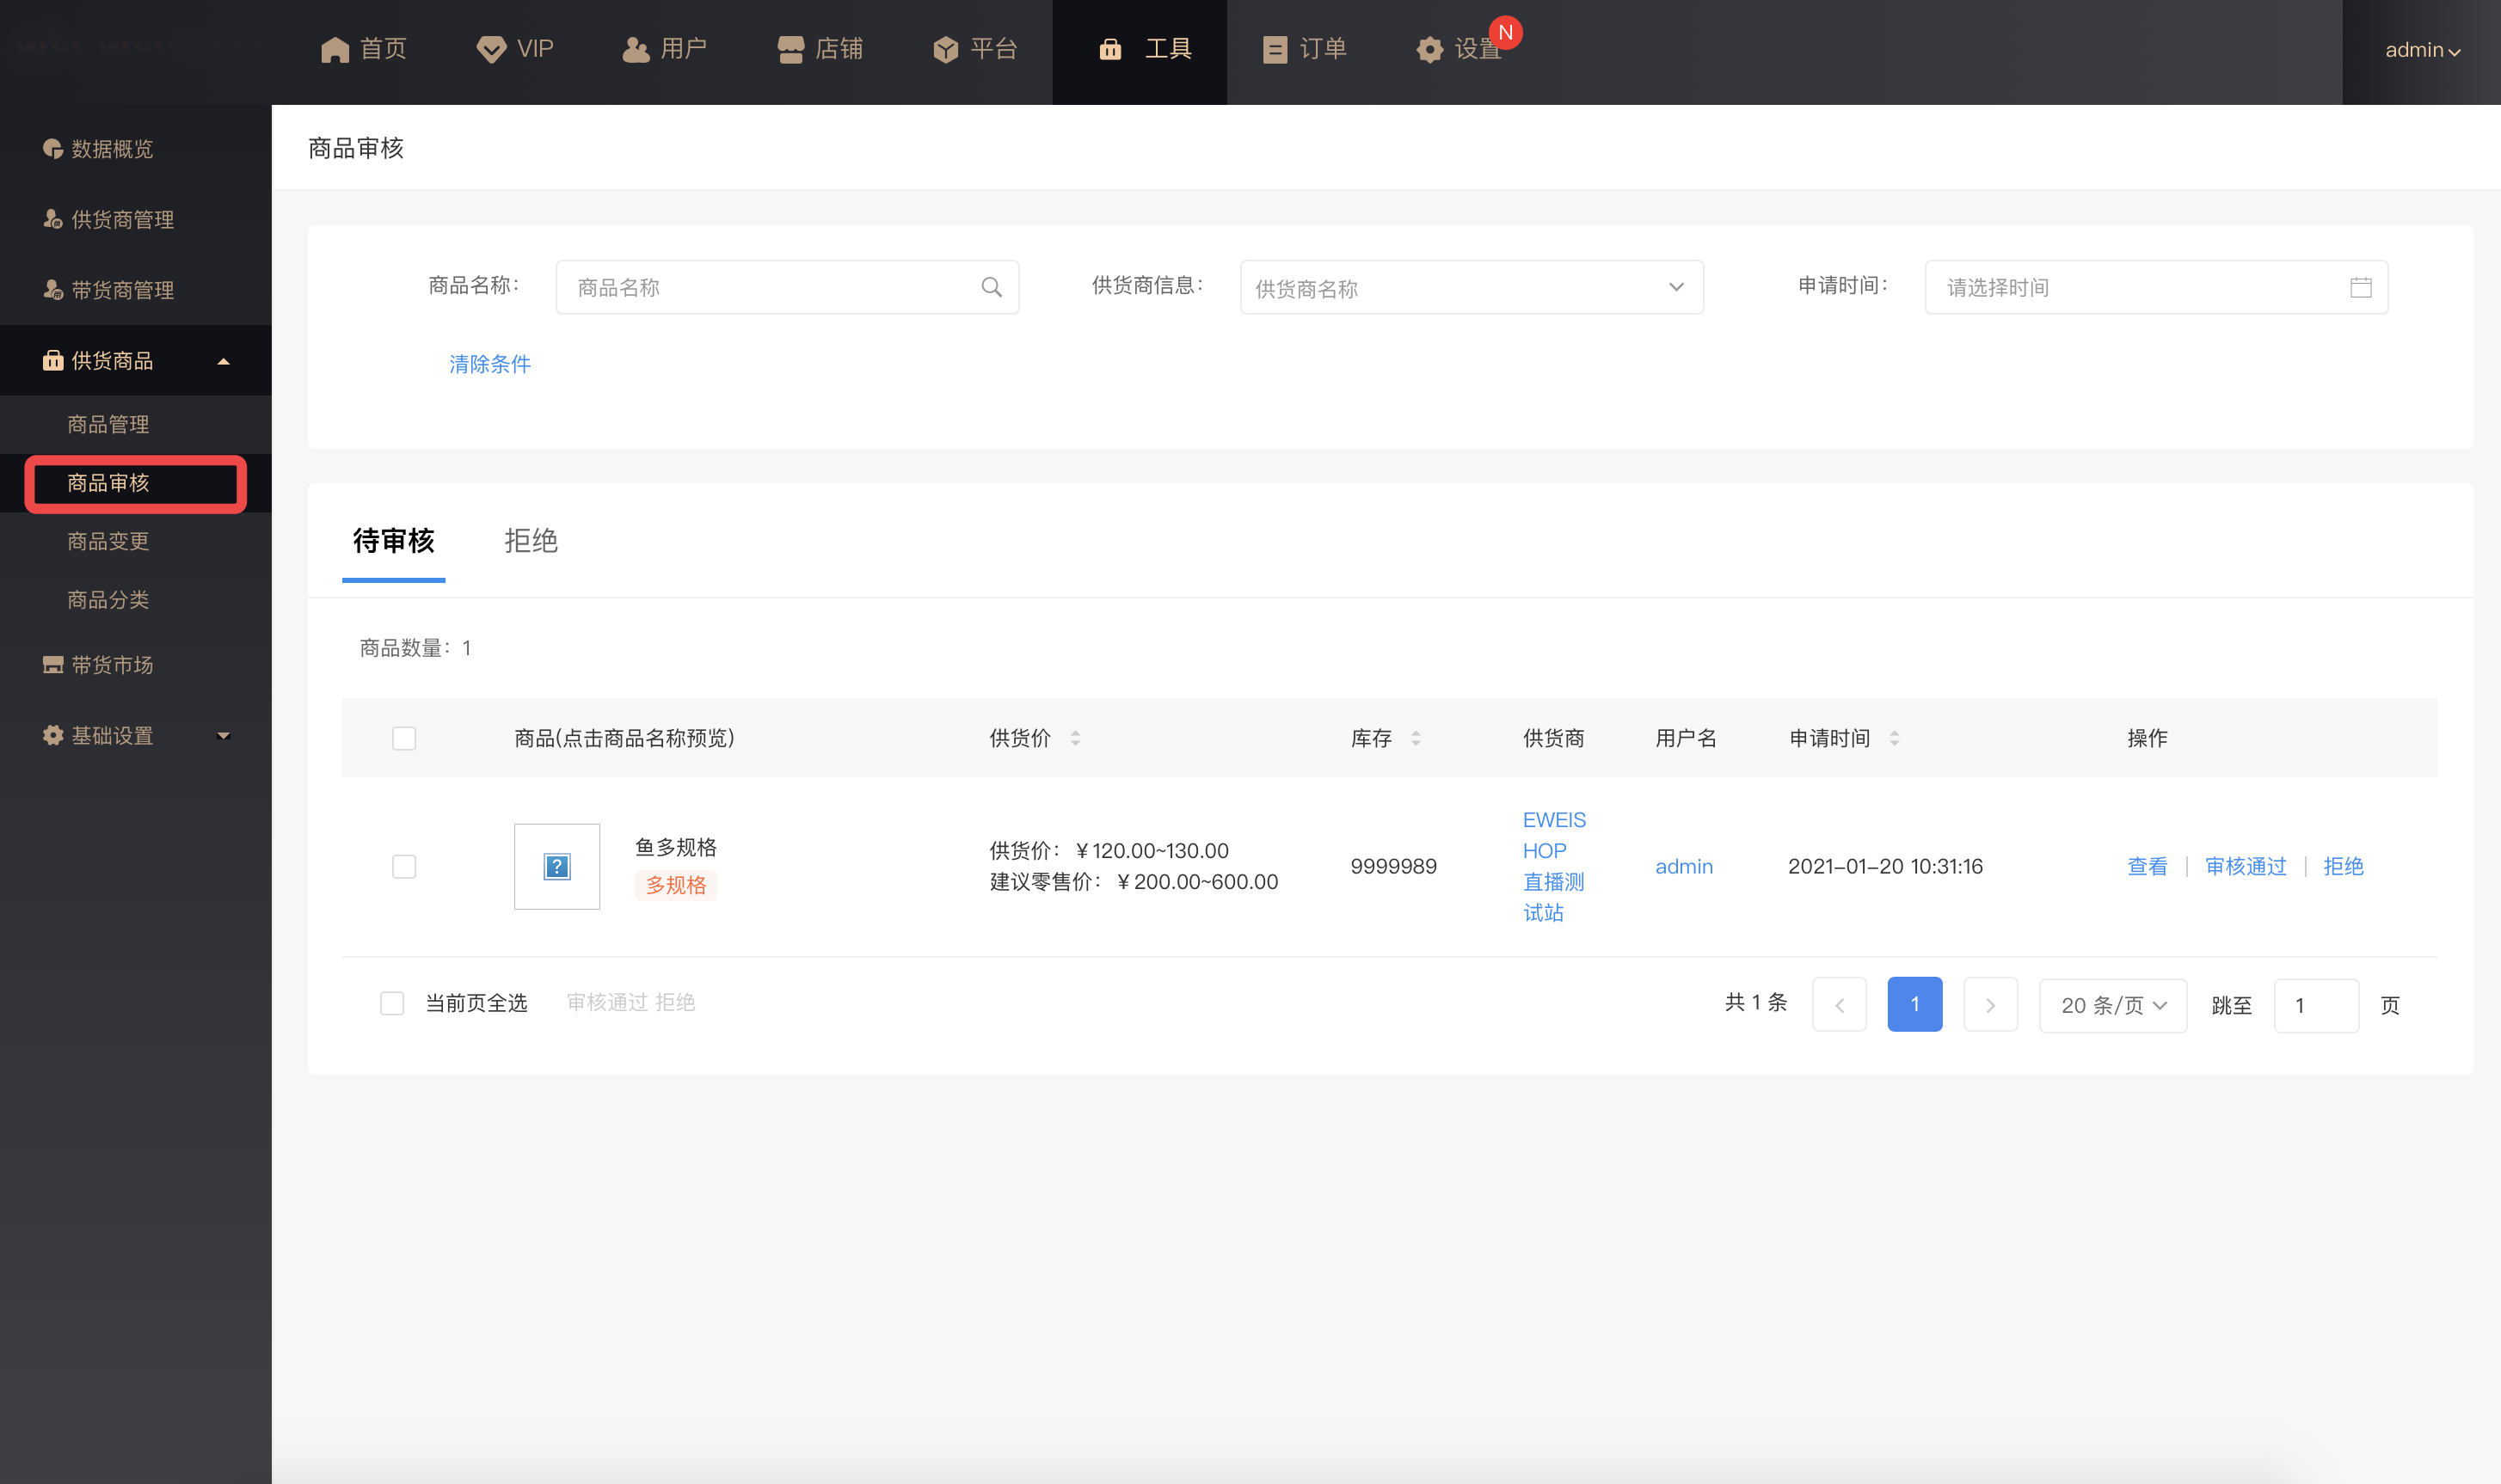Click the calendar icon in application time field
This screenshot has width=2501, height=1484.
2360,287
